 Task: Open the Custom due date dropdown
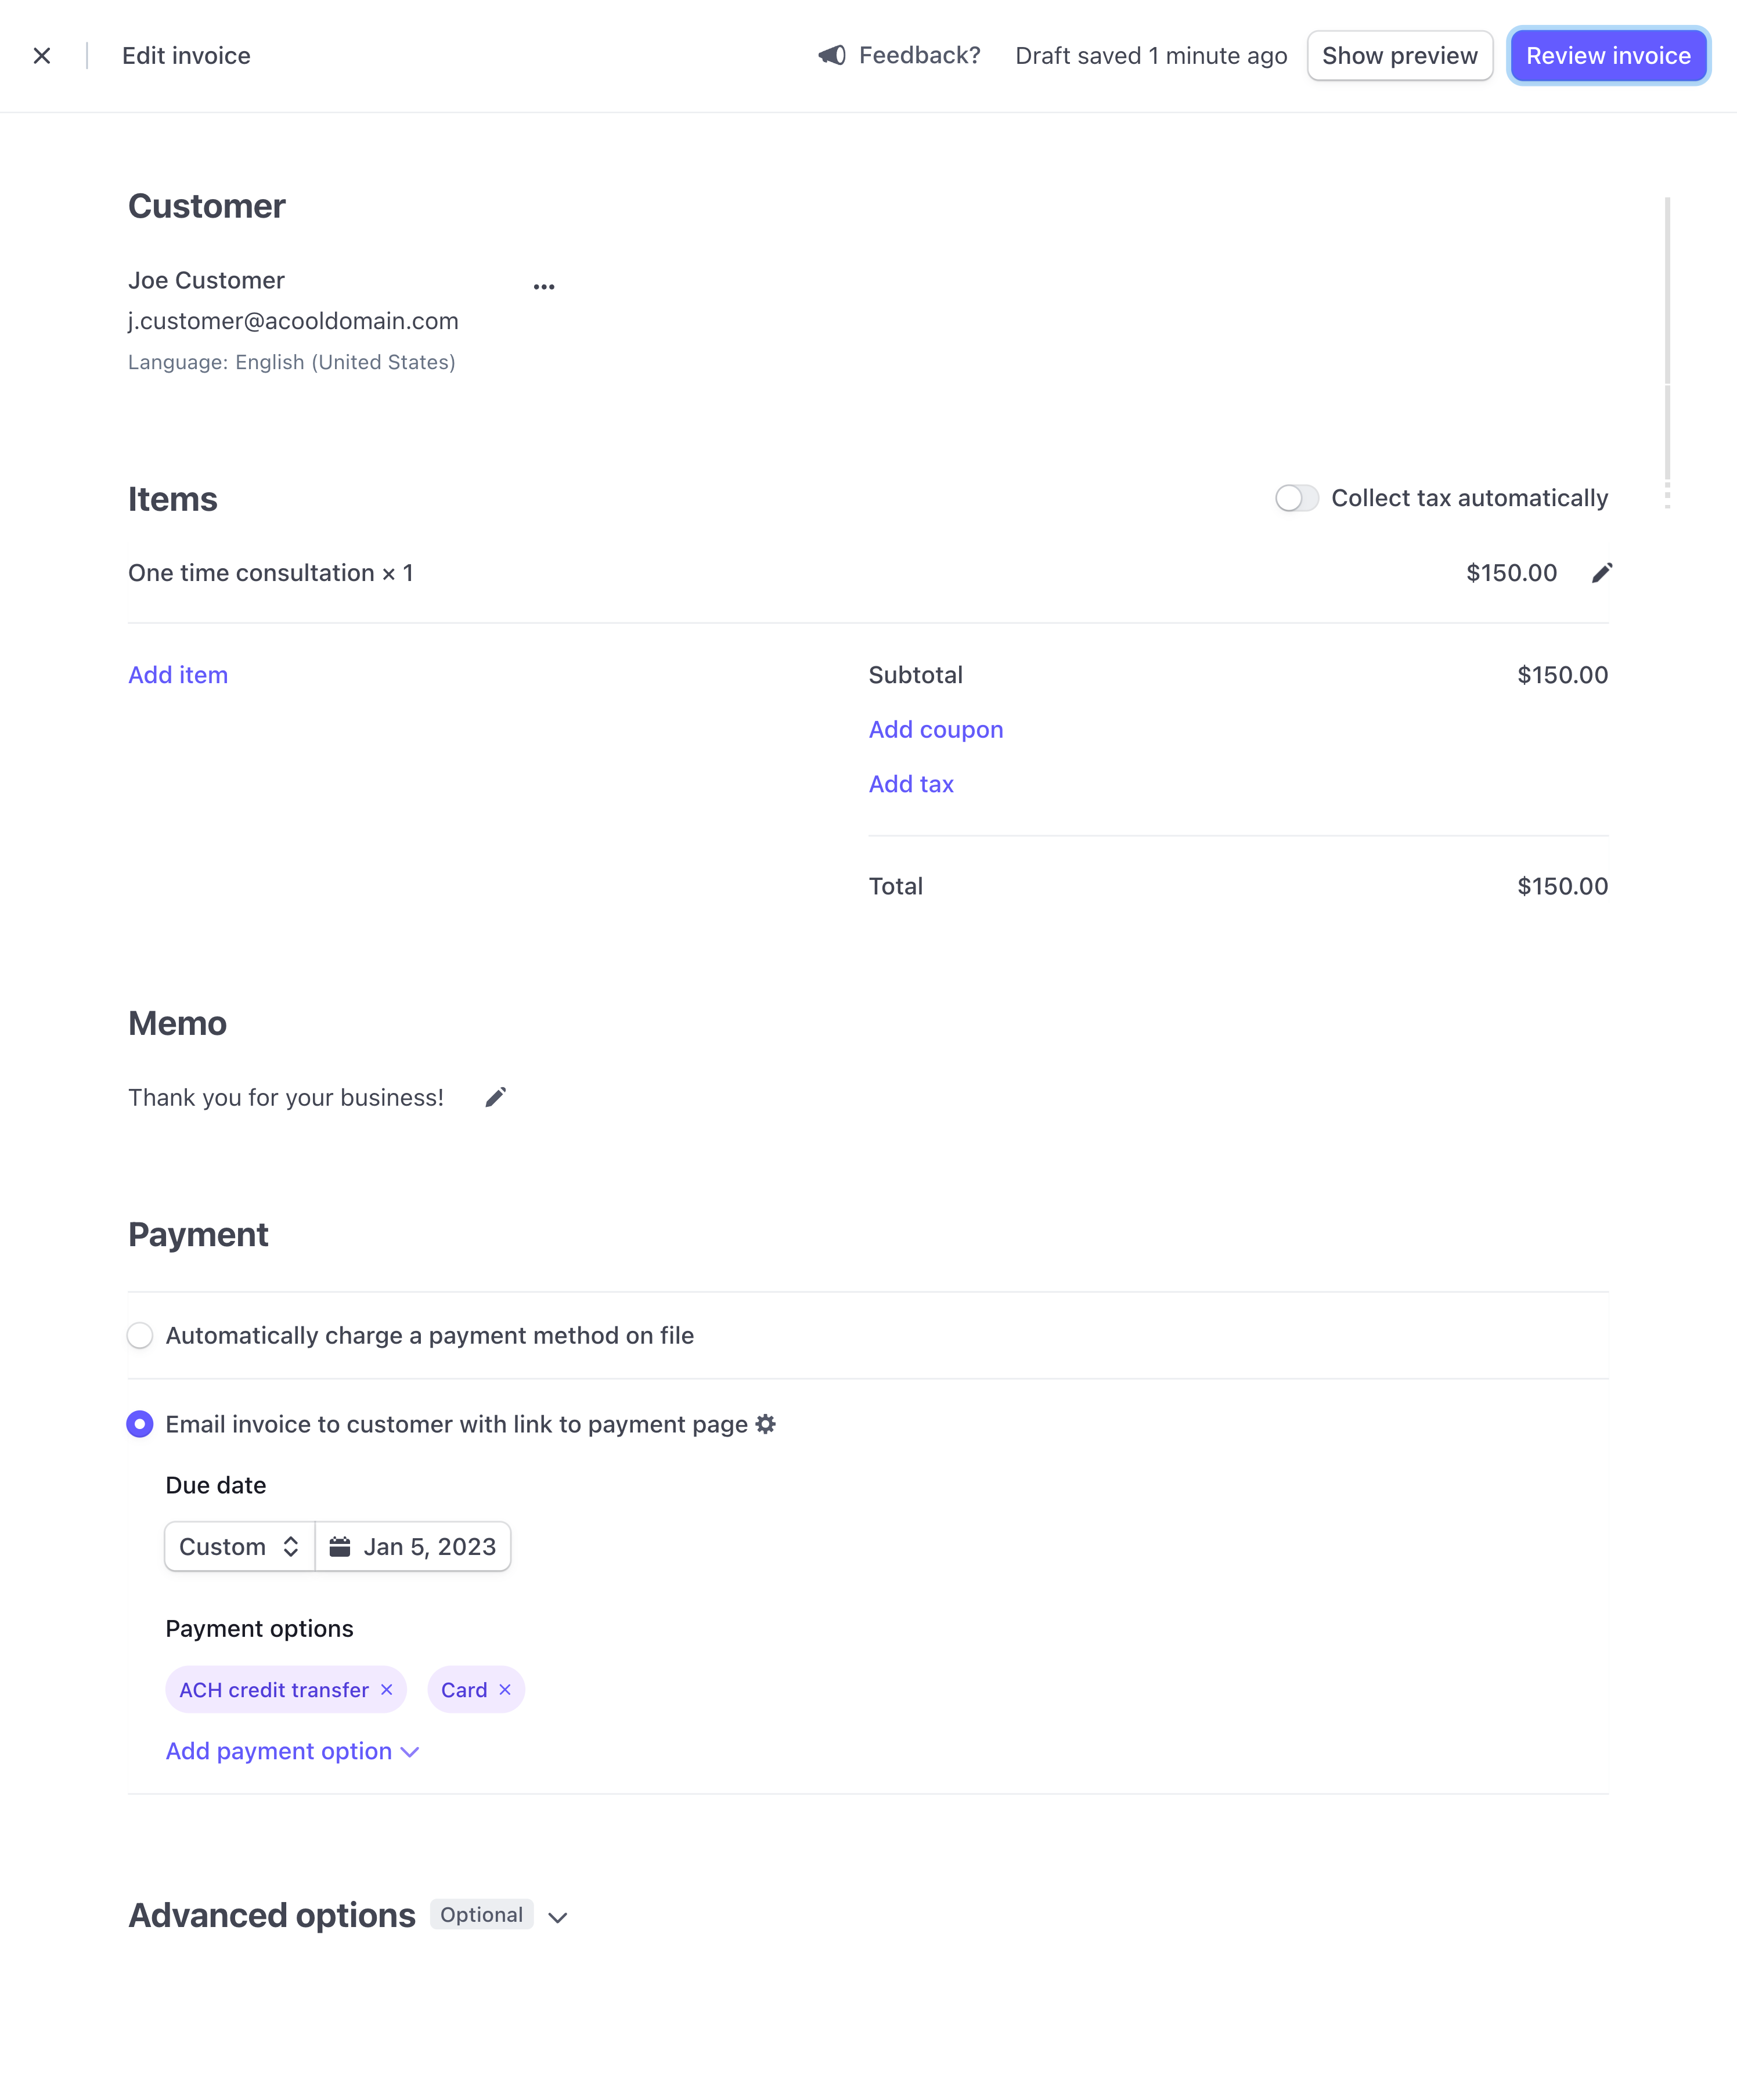[x=240, y=1546]
